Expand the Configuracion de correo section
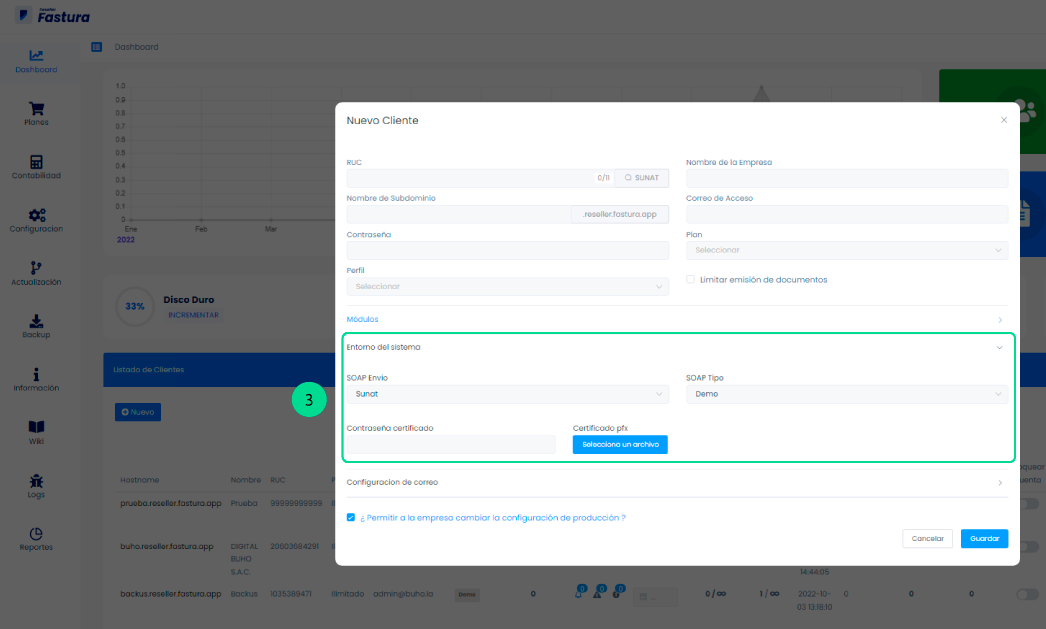Viewport: 1046px width, 629px height. [676, 482]
